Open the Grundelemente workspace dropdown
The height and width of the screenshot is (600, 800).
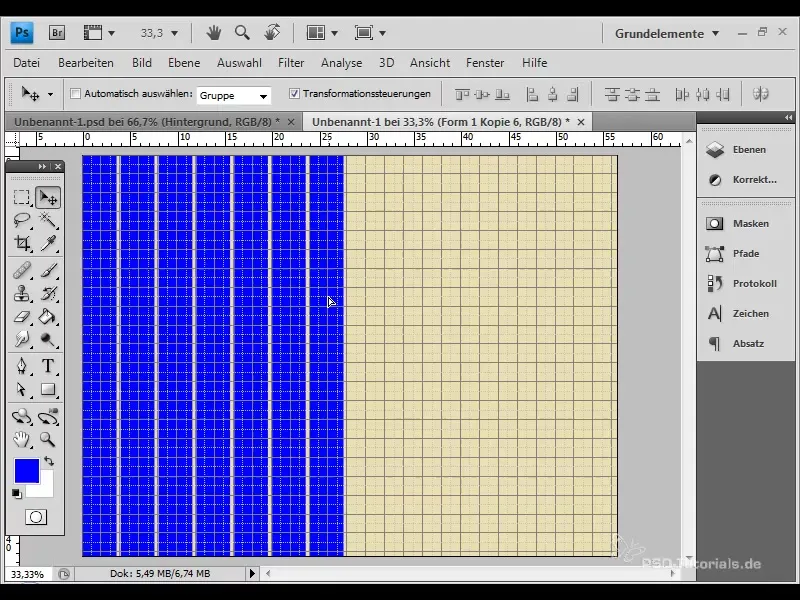(667, 34)
